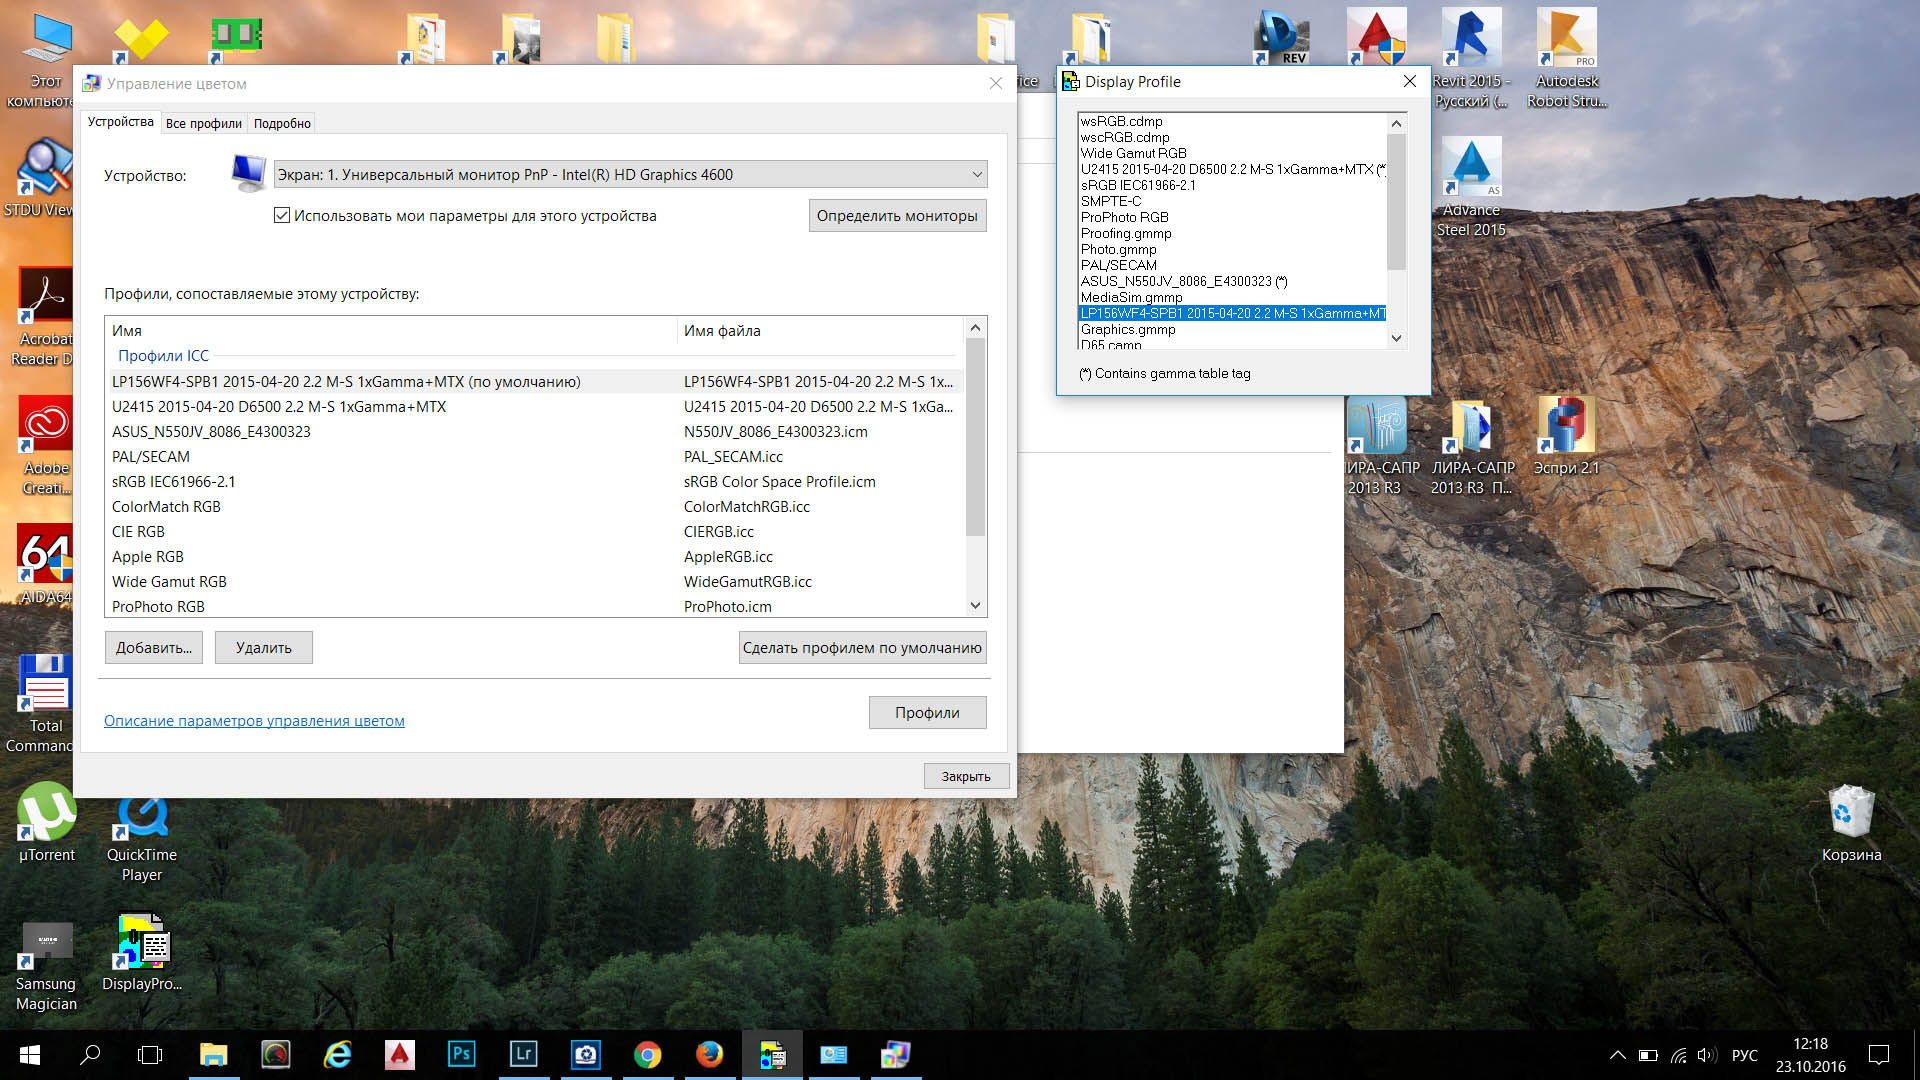Switch to 'Все профили' tab
1920x1080 pixels.
coord(203,123)
